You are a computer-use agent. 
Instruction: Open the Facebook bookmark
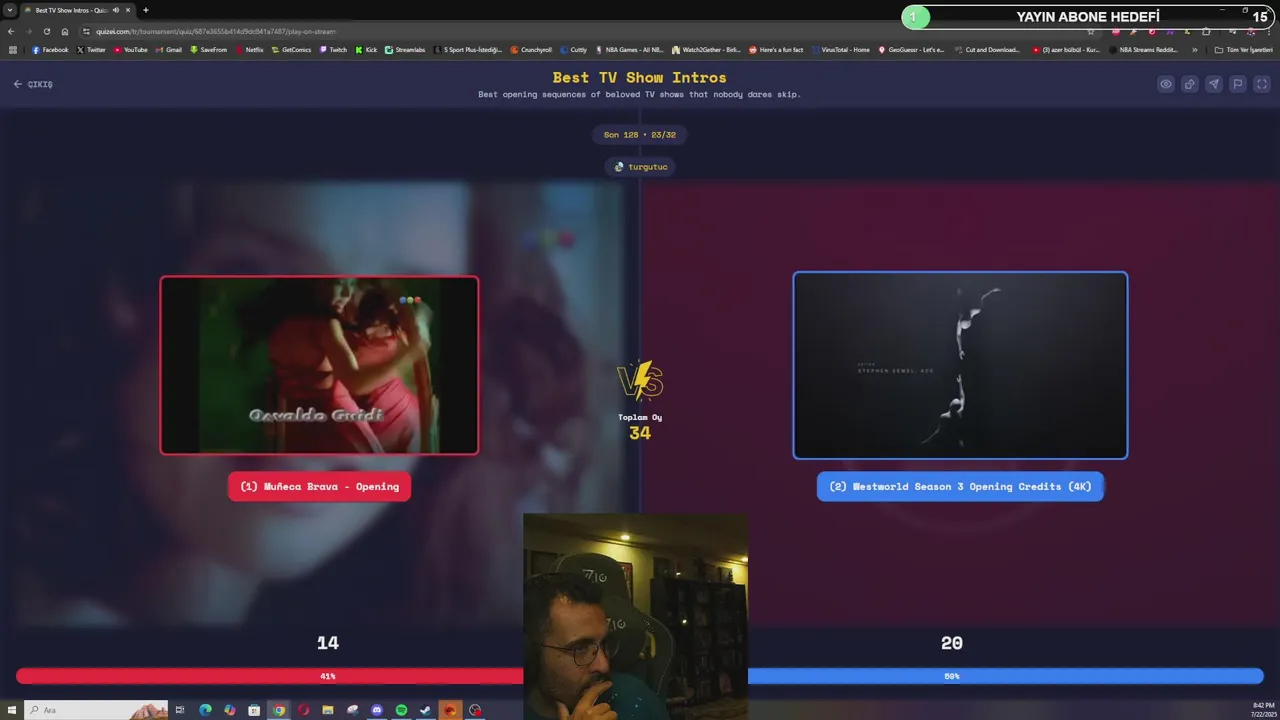(50, 49)
